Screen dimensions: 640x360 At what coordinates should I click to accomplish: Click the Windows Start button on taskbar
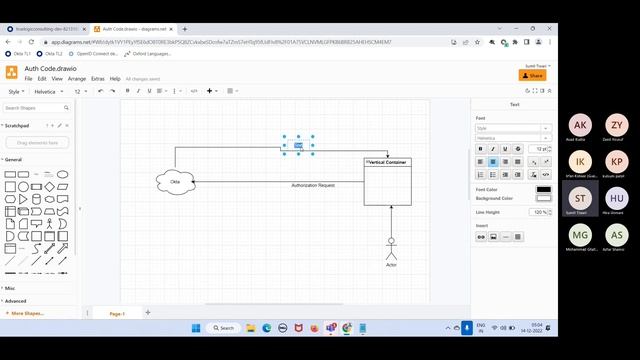196,328
